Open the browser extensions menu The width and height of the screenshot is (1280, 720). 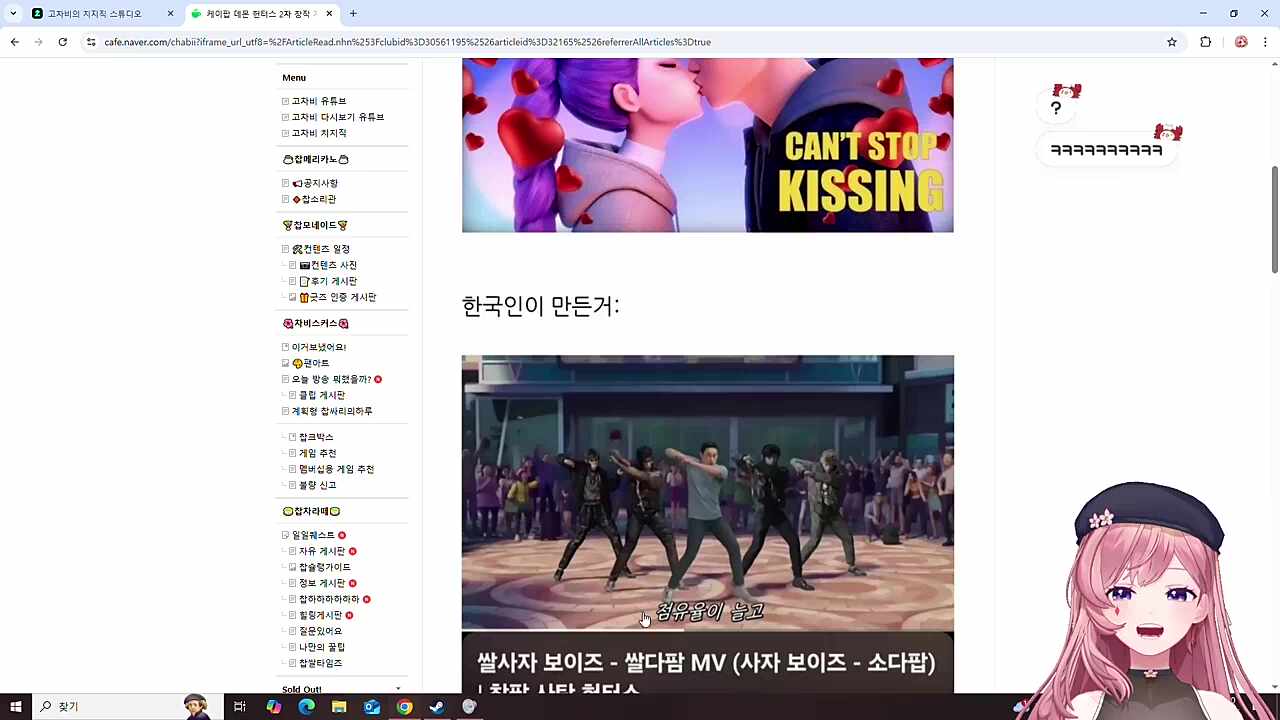1205,42
